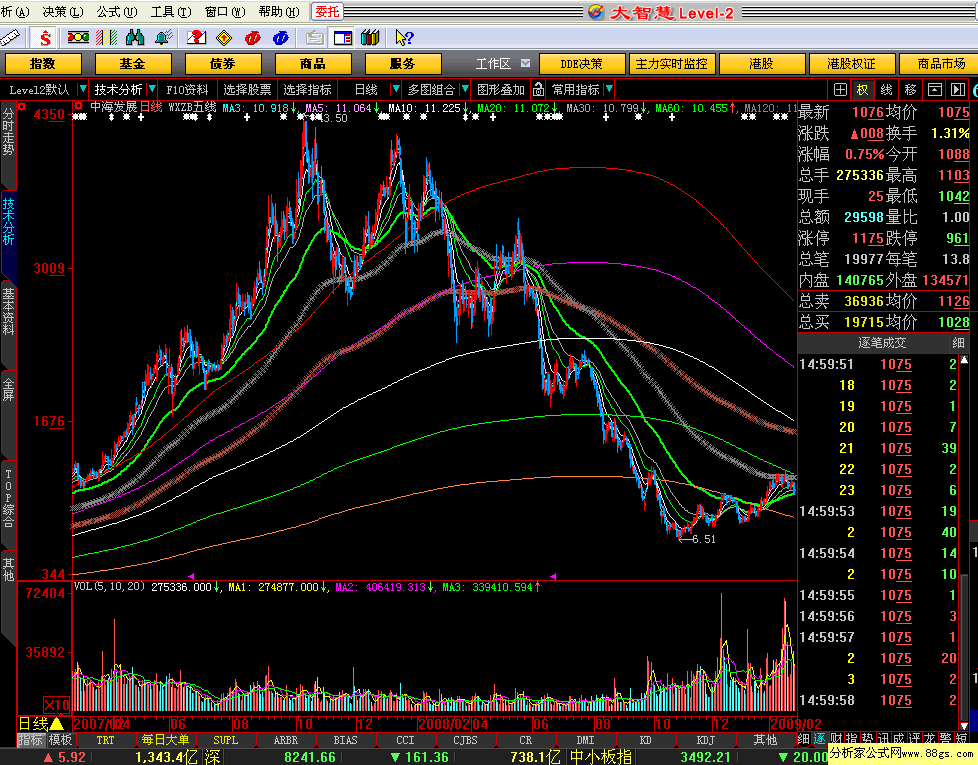Select the 财 tab at bottom right
978x765 pixels.
(x=836, y=739)
